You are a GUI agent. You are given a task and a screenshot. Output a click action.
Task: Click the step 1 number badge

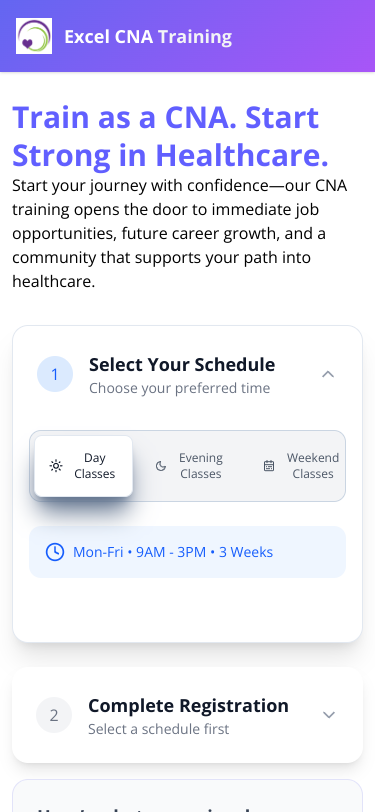tap(55, 374)
